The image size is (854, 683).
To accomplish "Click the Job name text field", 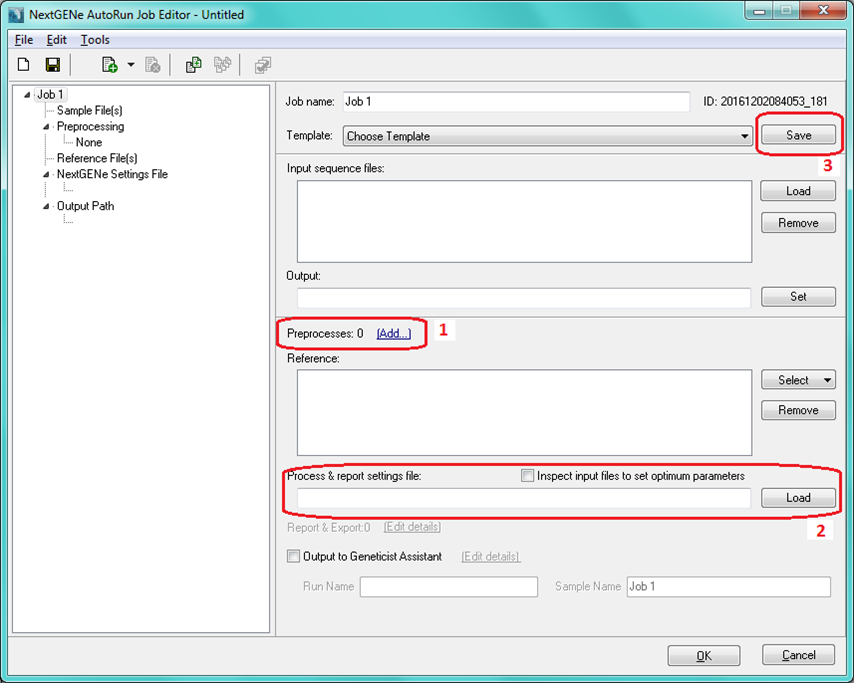I will point(516,102).
